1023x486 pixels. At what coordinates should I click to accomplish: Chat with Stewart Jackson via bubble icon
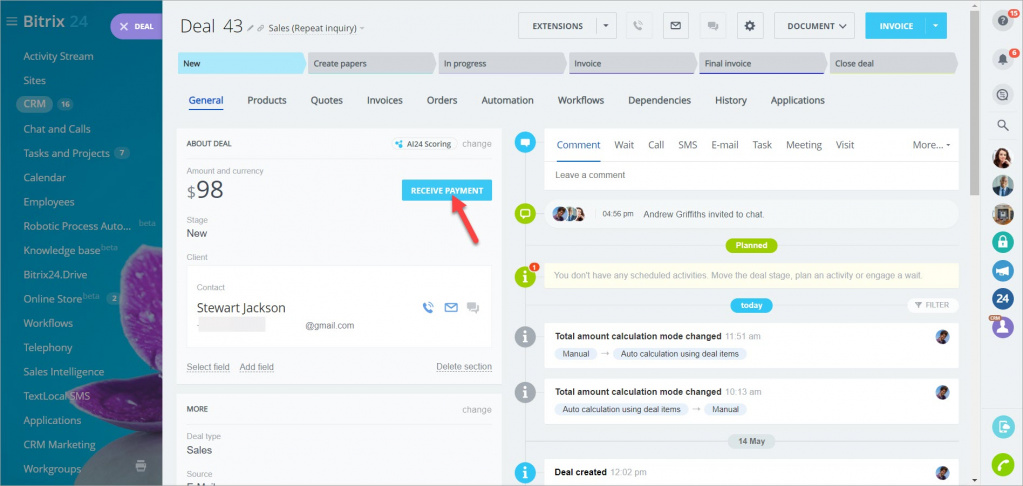[x=473, y=307]
